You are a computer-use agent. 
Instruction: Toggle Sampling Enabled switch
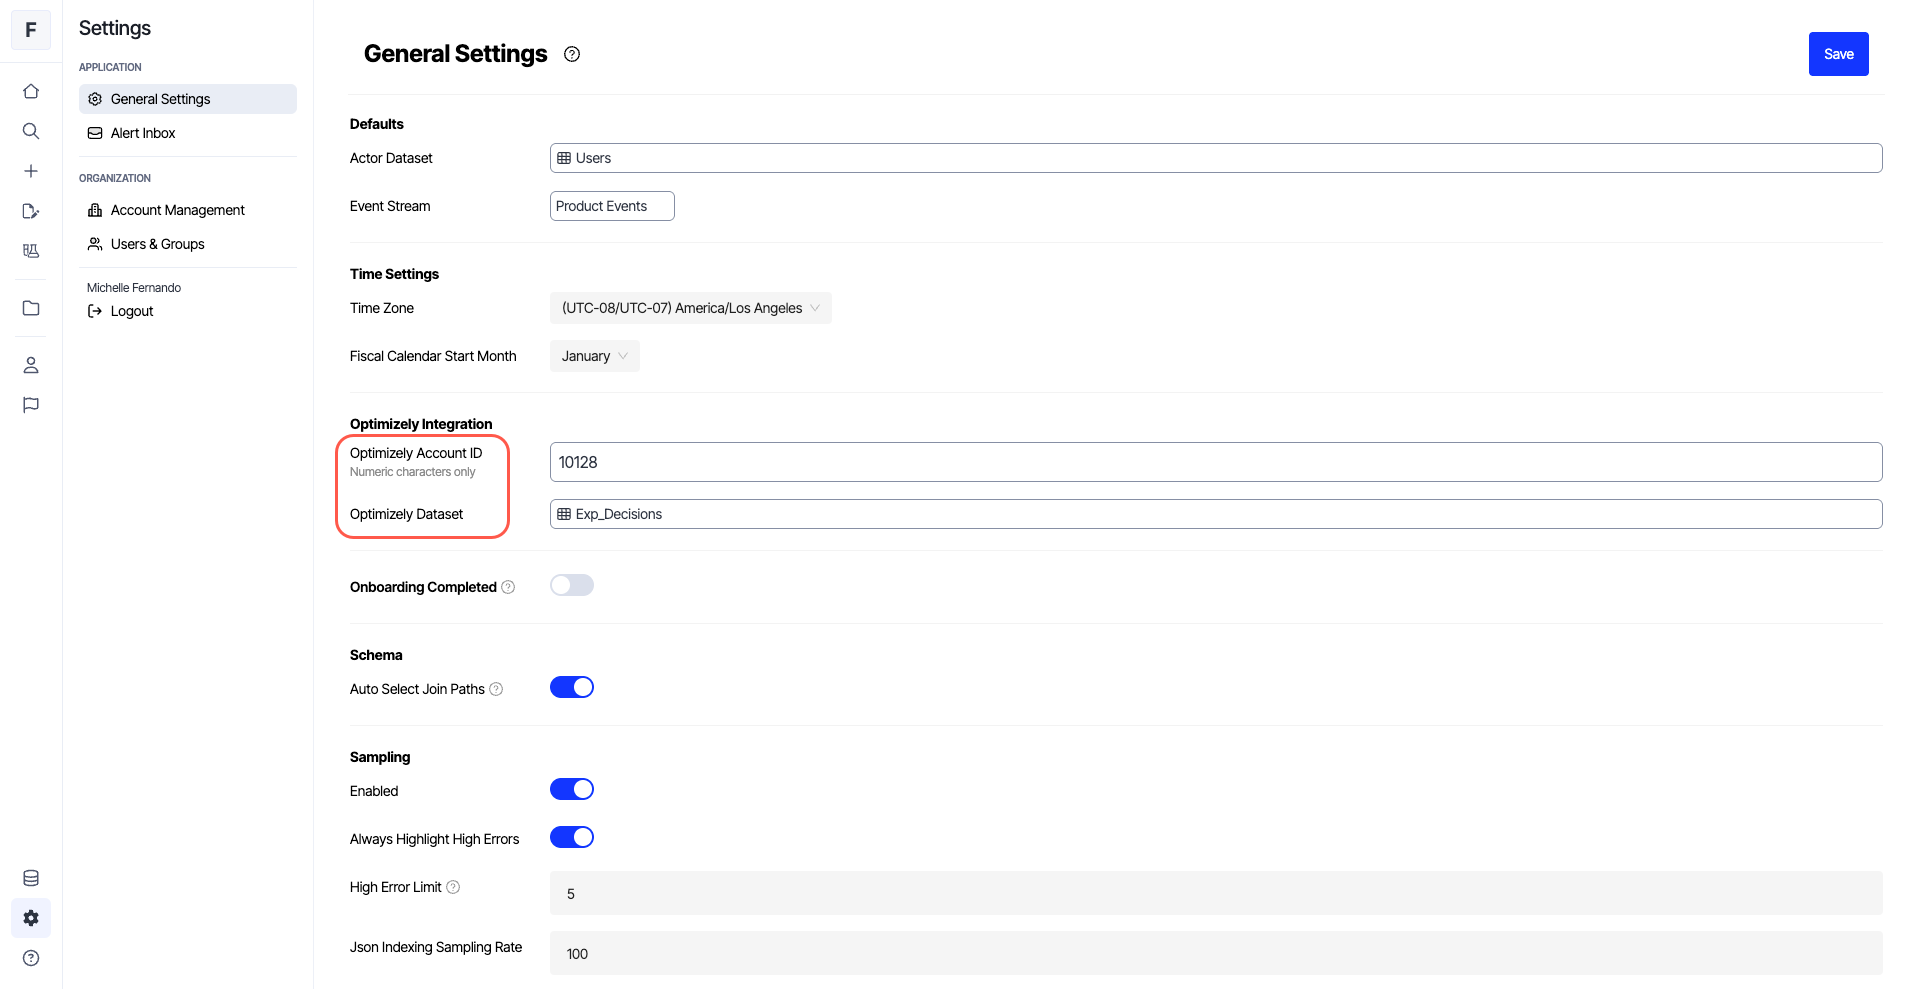click(572, 790)
